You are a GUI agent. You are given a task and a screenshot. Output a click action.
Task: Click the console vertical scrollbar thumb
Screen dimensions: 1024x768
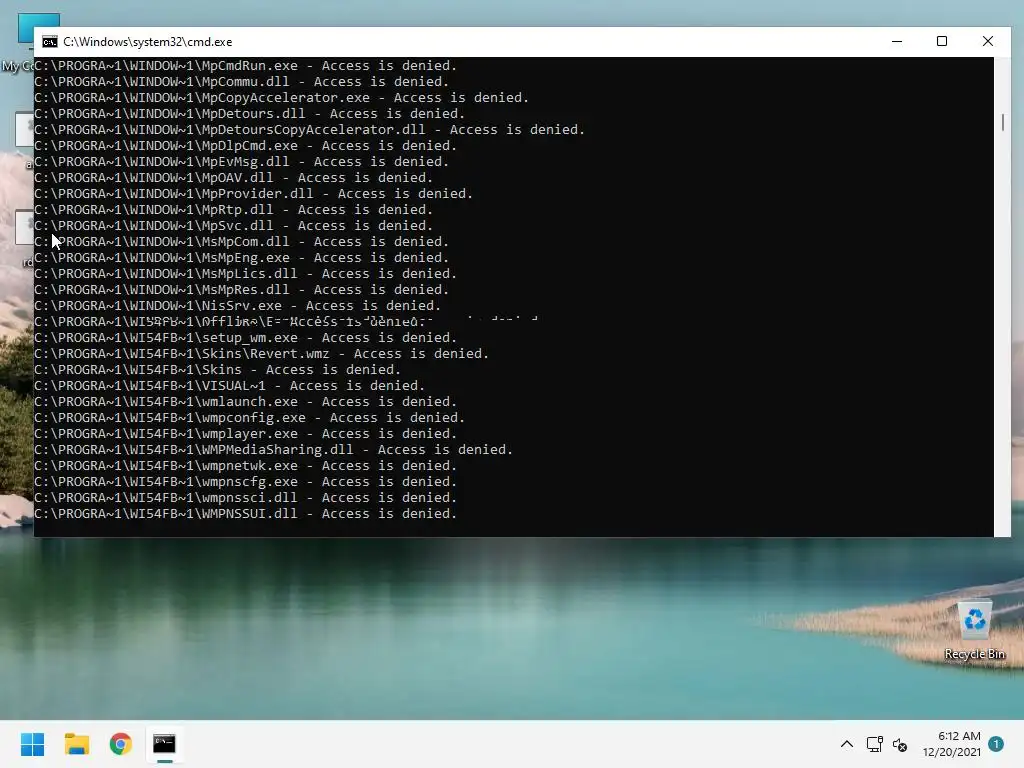click(1002, 122)
